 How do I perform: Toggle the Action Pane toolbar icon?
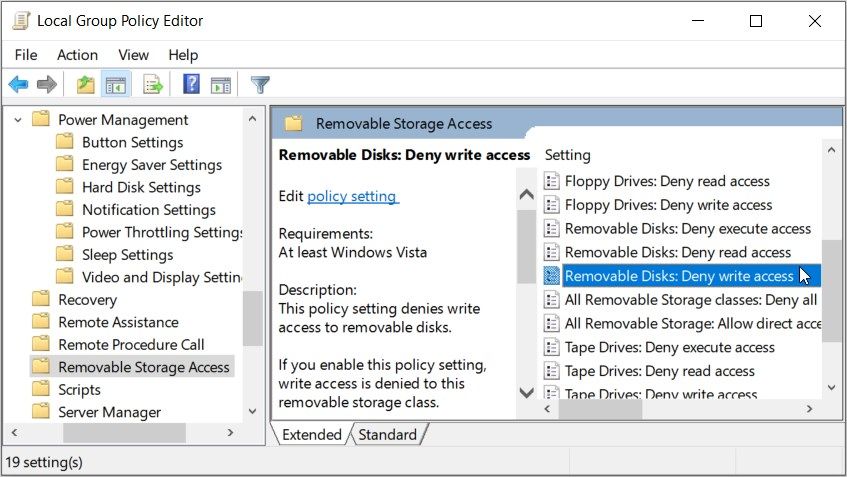click(x=220, y=85)
